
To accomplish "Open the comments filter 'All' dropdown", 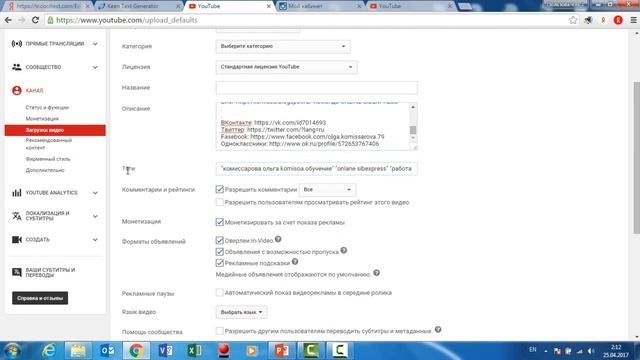I will pos(327,190).
